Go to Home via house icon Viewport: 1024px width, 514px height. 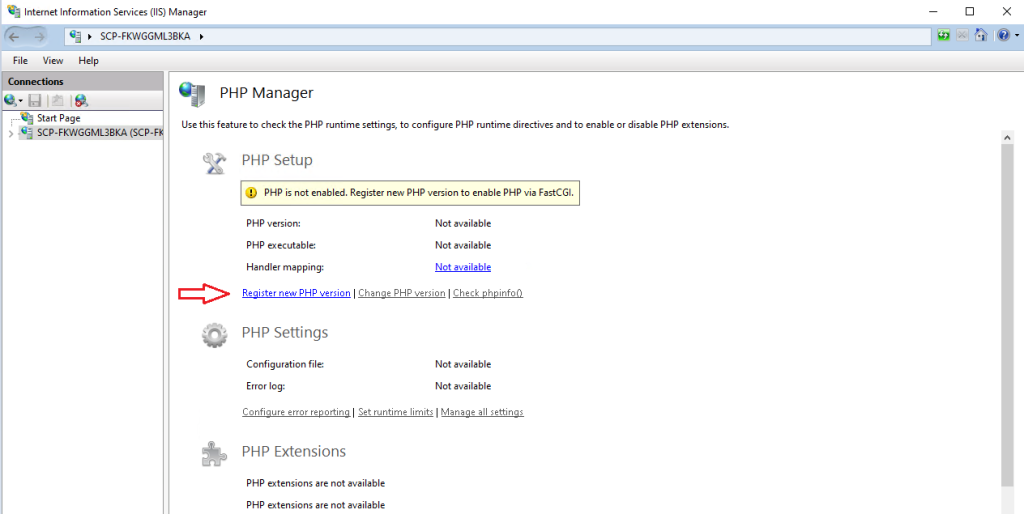coord(980,36)
